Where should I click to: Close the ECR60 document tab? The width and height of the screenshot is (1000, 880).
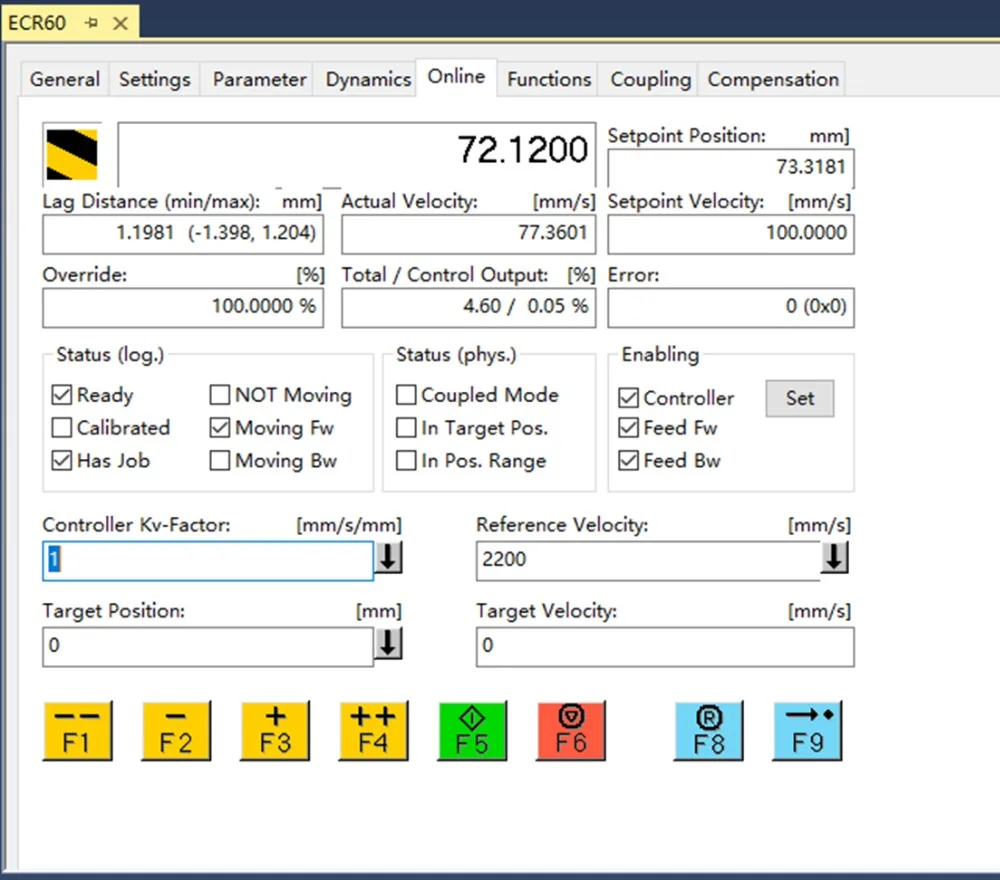[120, 24]
